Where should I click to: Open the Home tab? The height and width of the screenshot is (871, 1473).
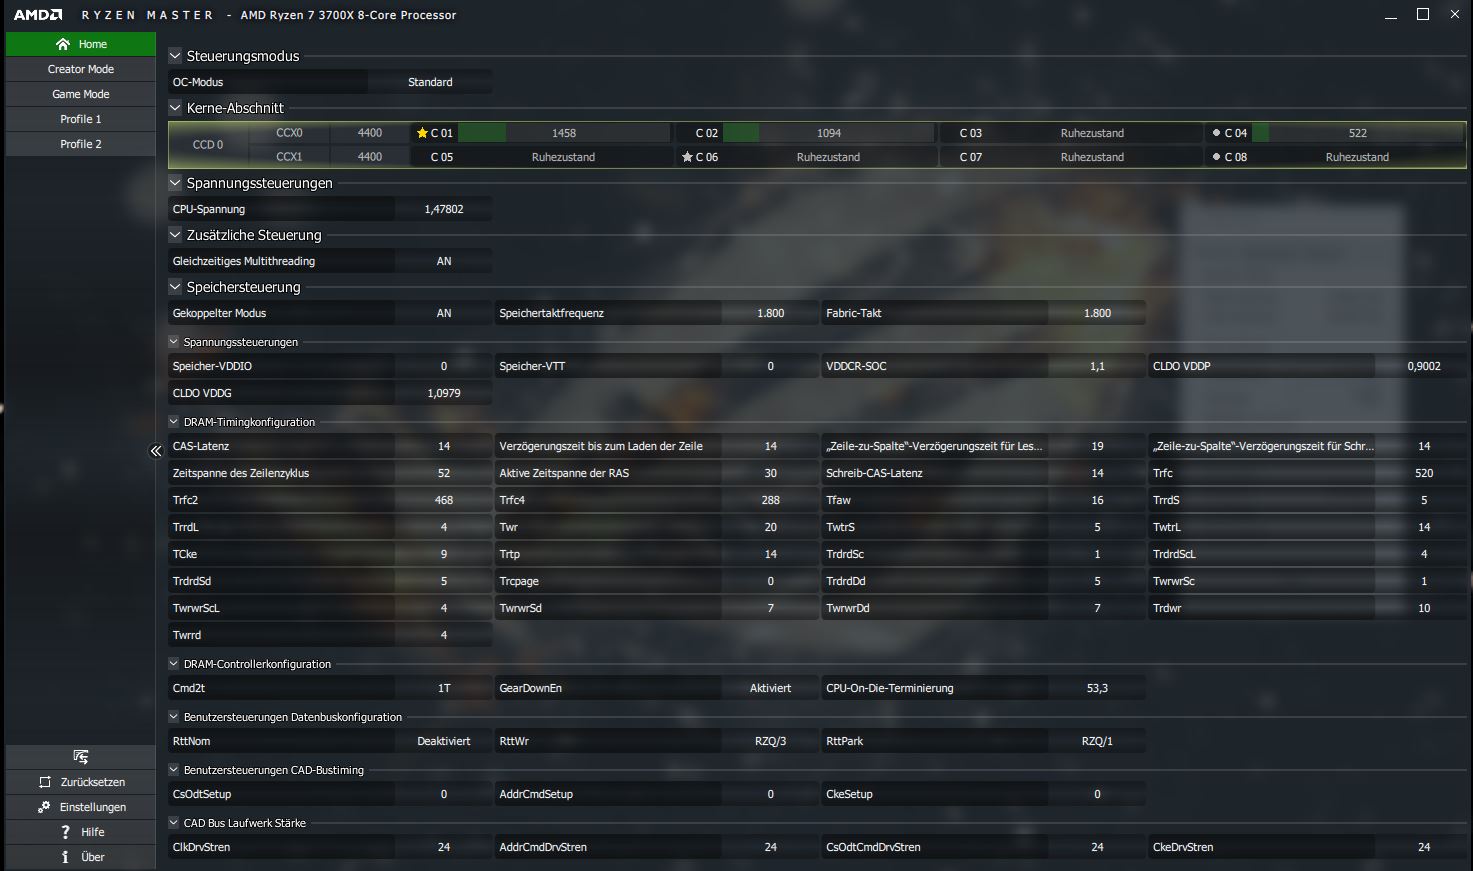[x=81, y=44]
